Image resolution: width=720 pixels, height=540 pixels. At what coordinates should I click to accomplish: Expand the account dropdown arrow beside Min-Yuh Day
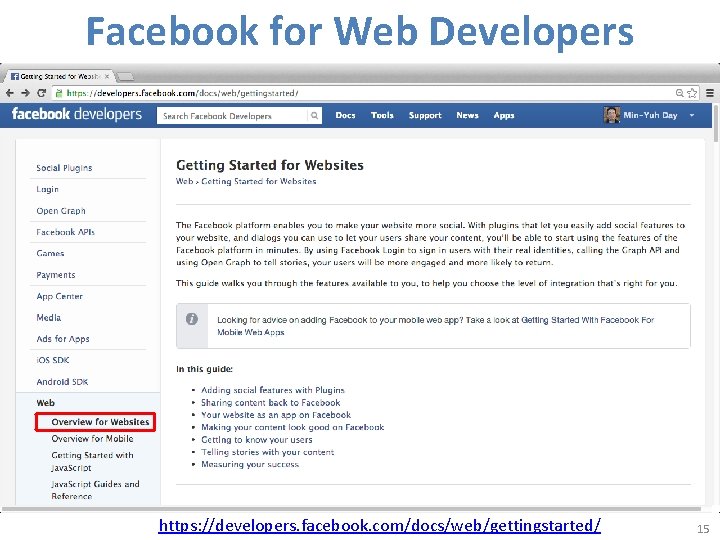point(692,115)
